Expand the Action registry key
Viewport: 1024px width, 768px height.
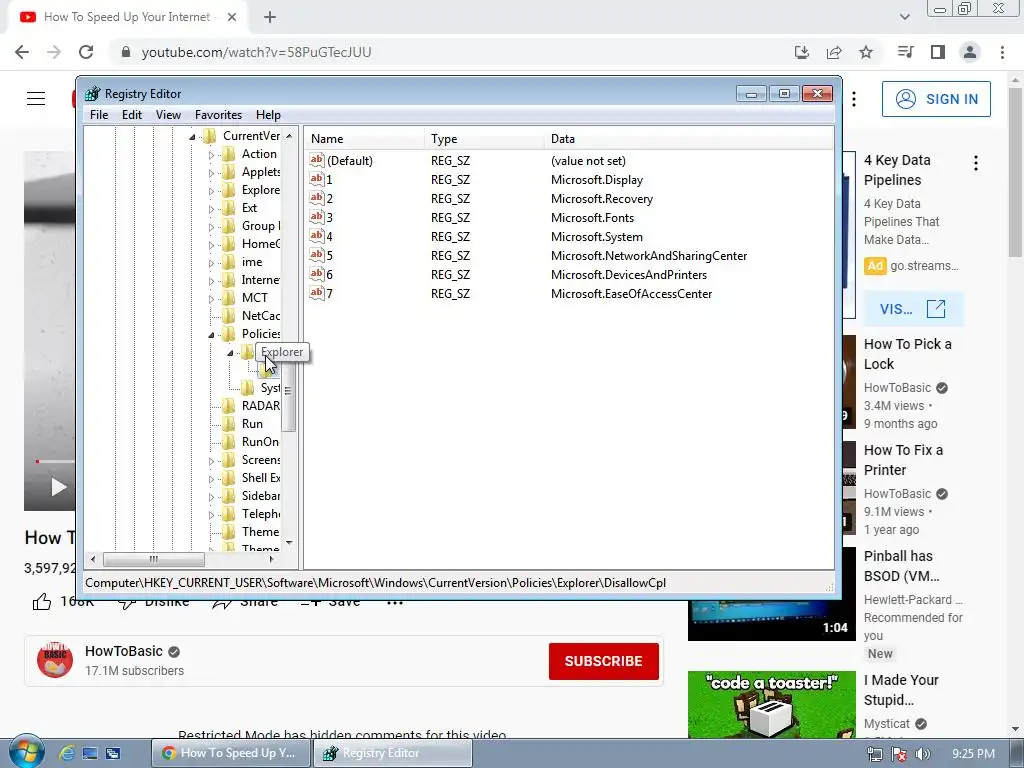click(211, 155)
